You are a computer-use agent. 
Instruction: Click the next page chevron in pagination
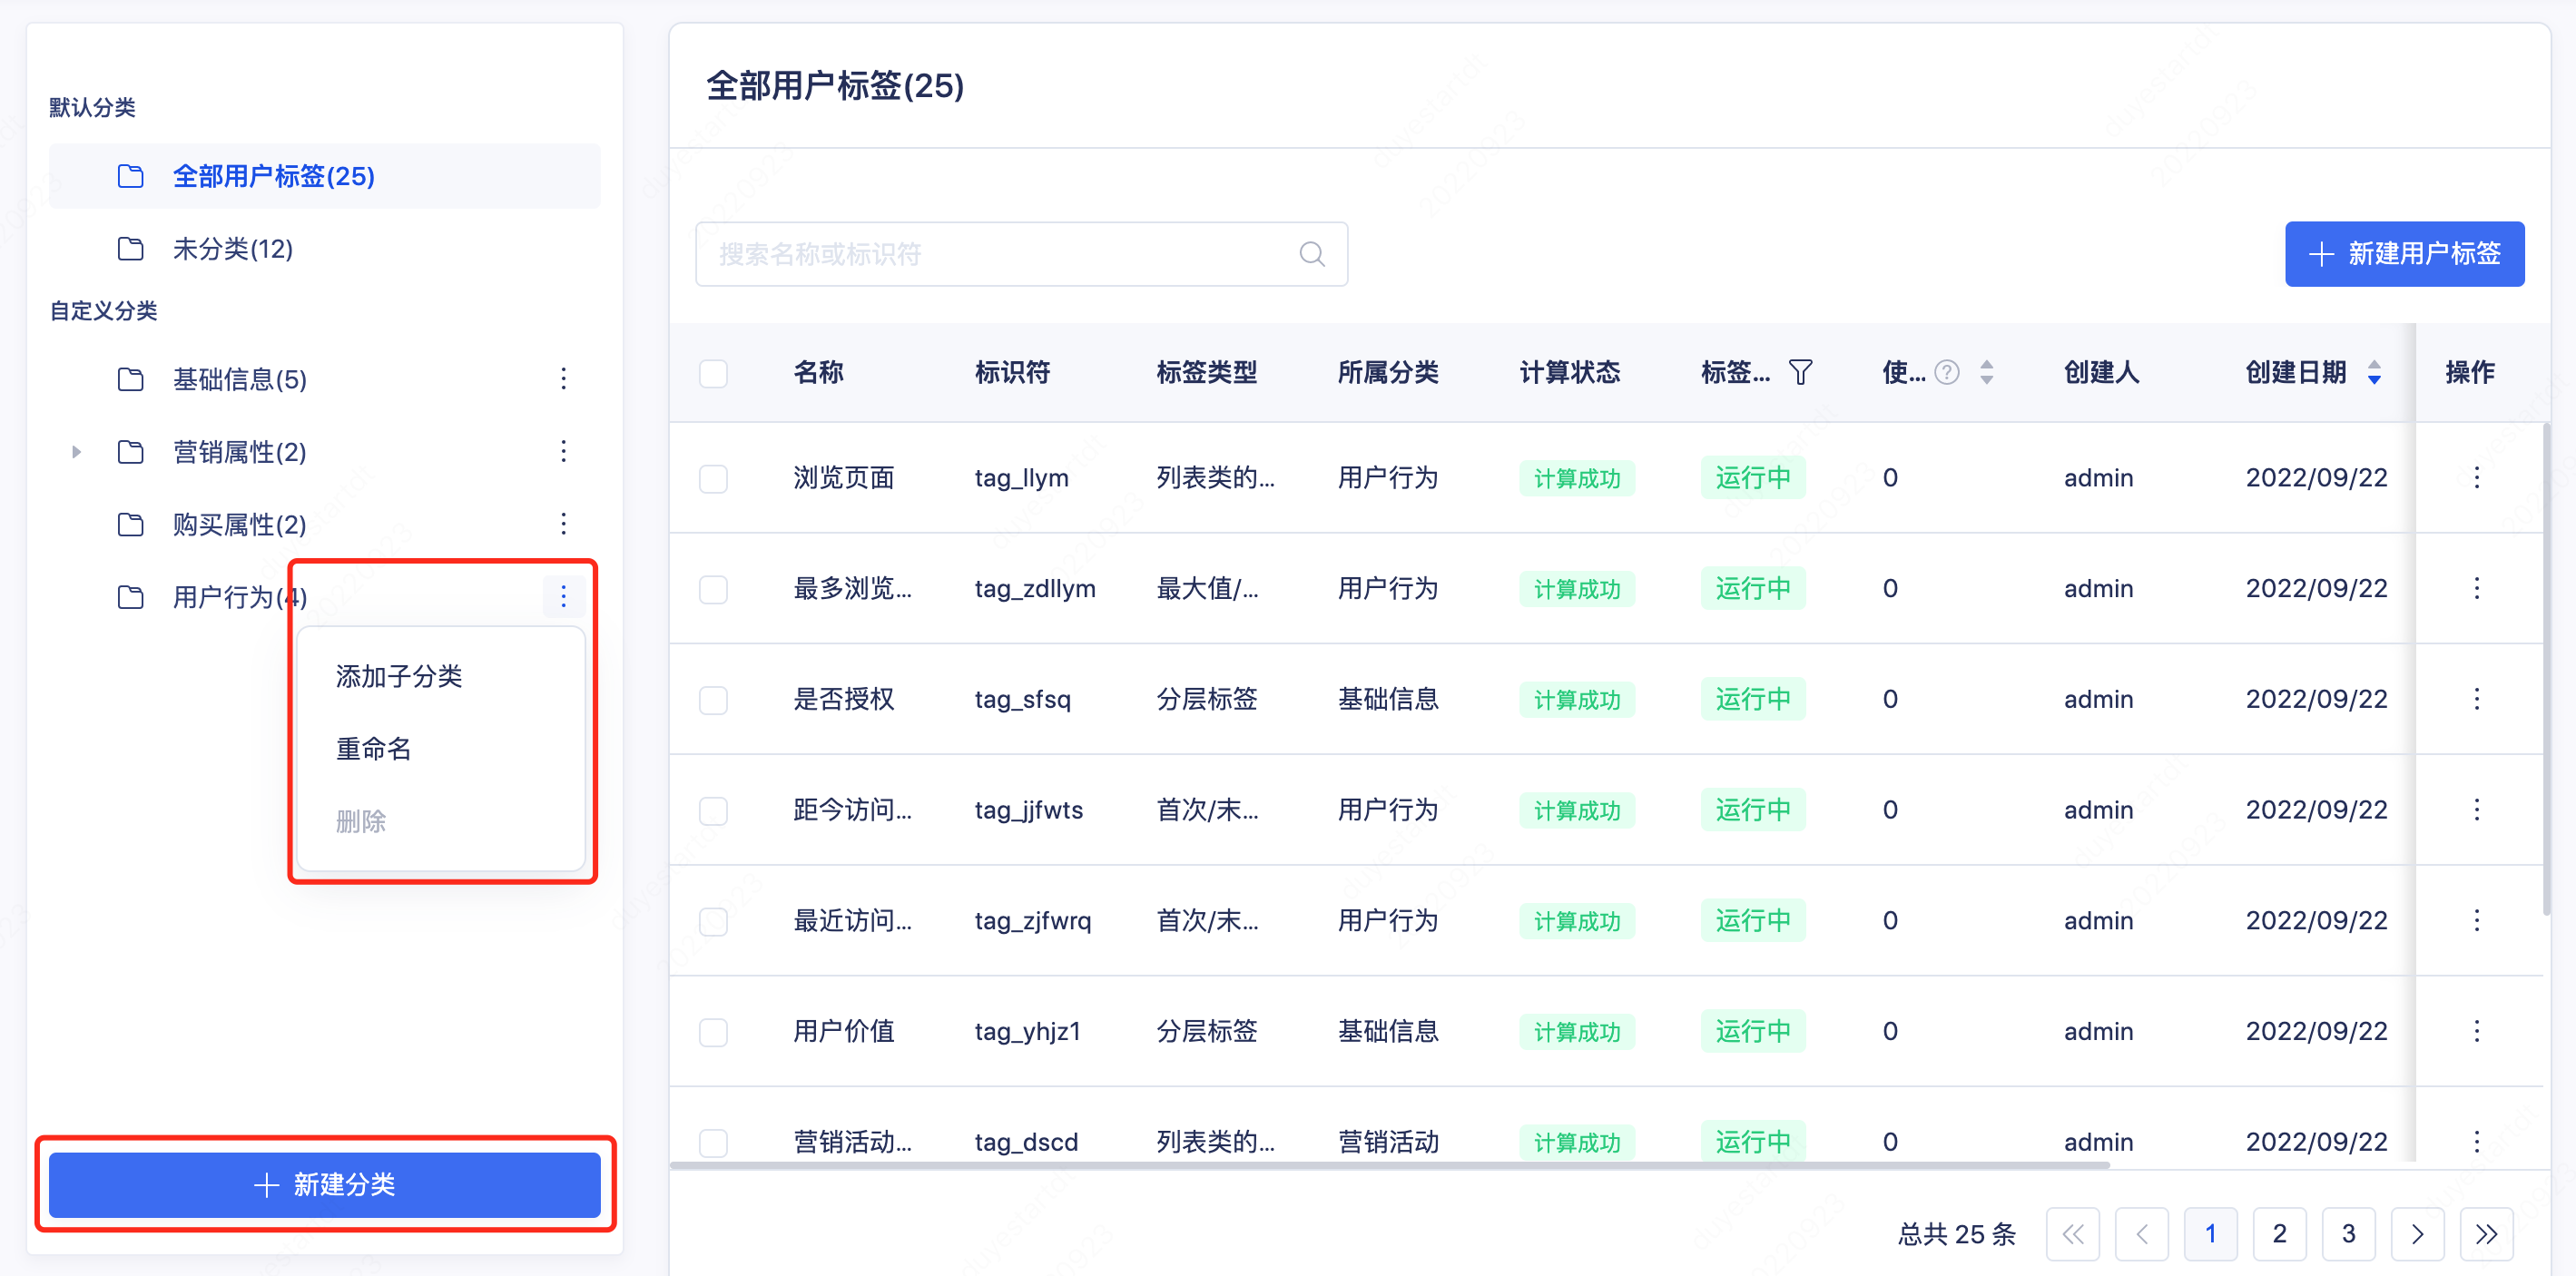coord(2418,1234)
